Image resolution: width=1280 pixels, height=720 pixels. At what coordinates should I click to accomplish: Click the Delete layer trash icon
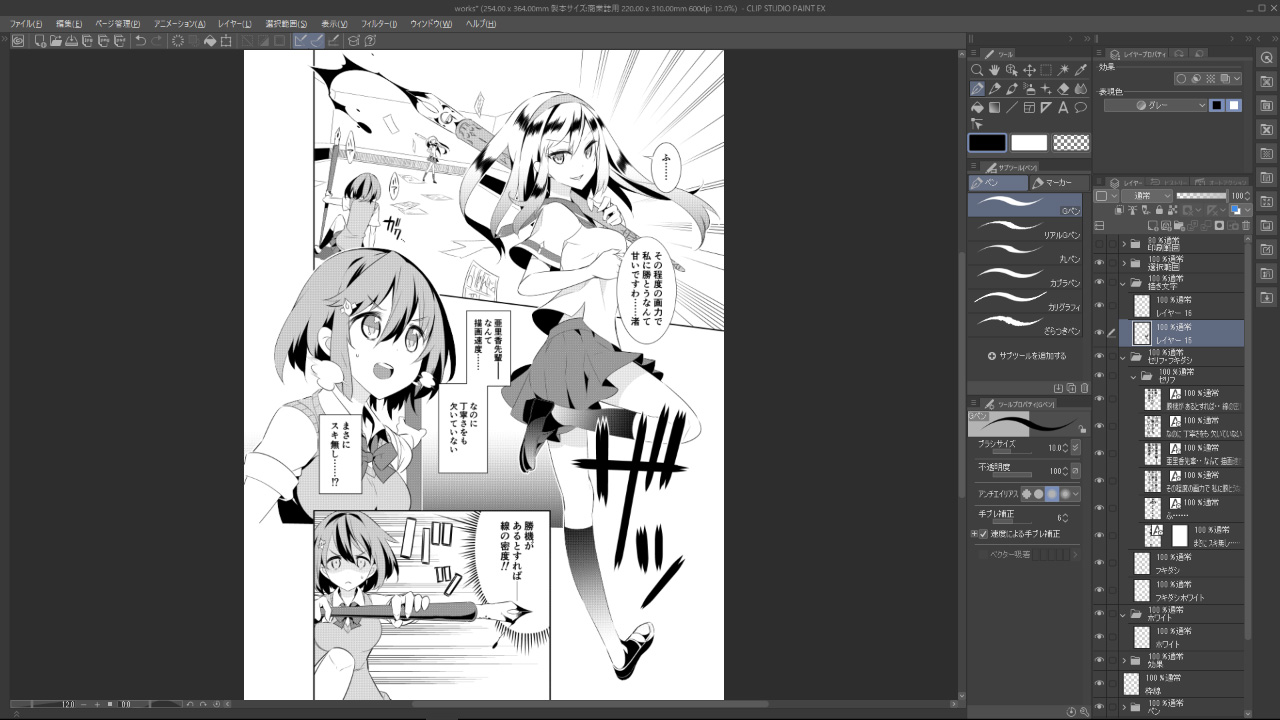coord(1245,226)
